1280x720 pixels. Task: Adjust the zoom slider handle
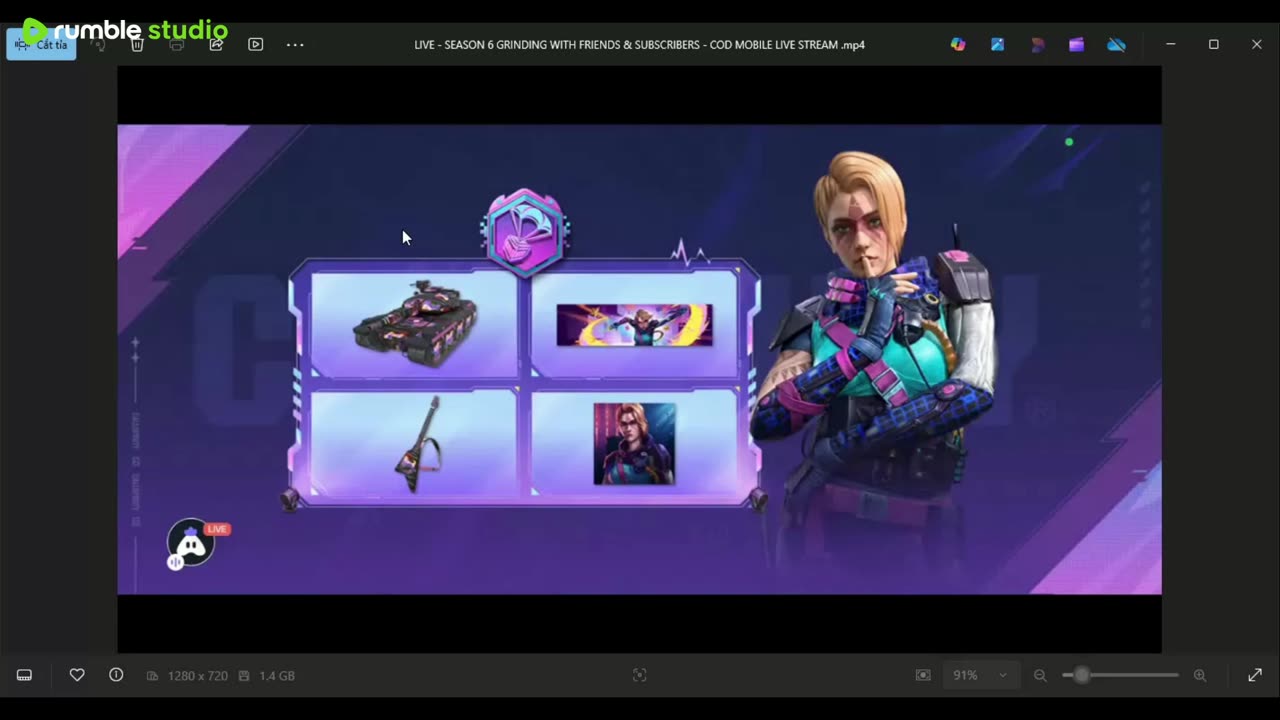coord(1082,675)
